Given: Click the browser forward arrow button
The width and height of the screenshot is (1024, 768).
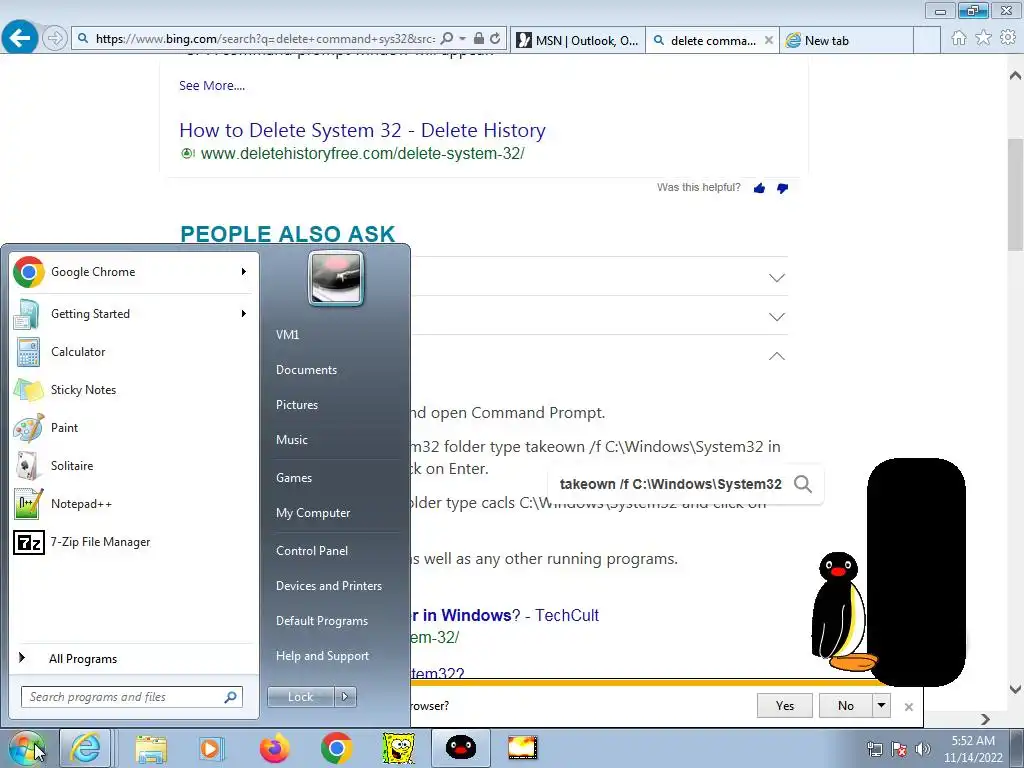Looking at the screenshot, I should (55, 39).
